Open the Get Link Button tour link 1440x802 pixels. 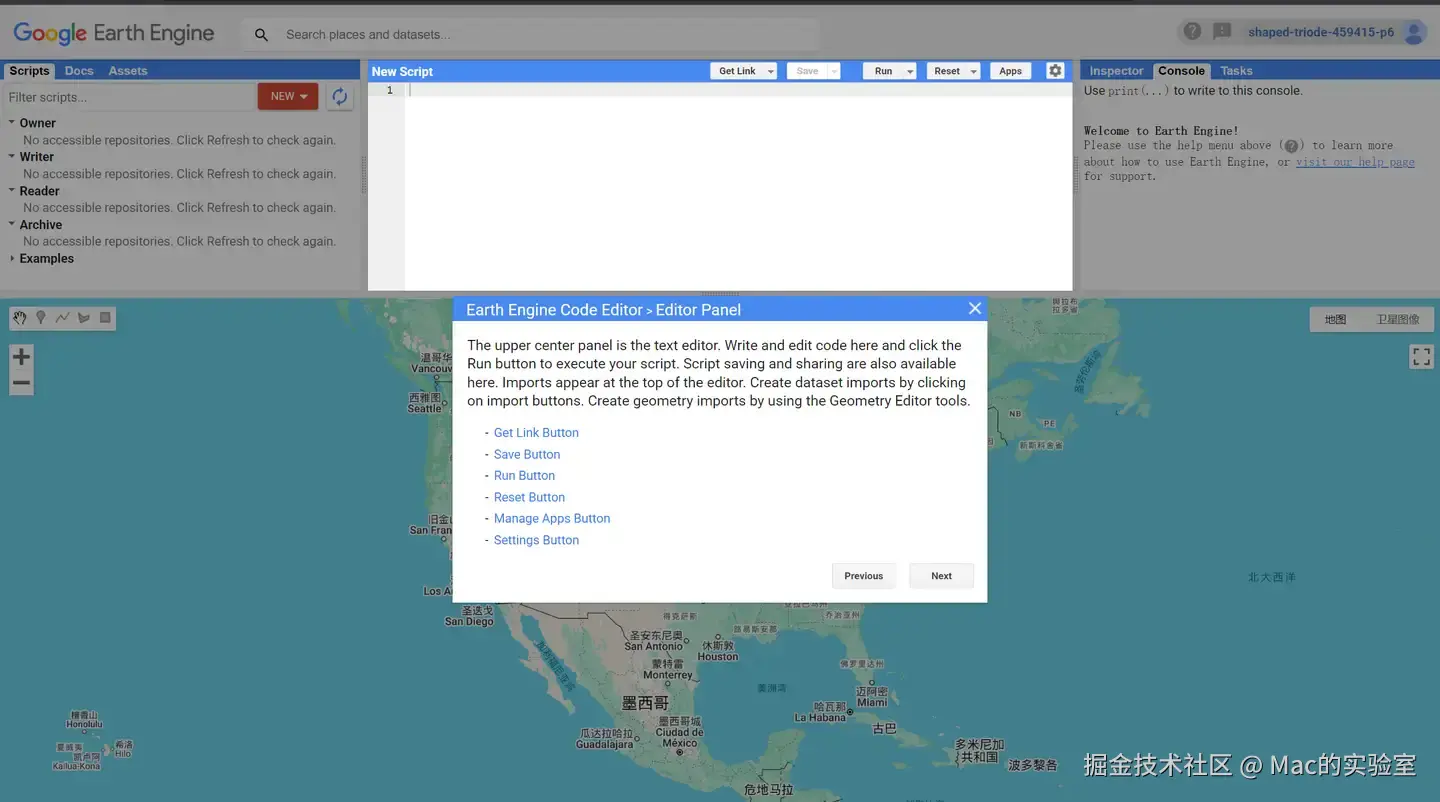tap(536, 433)
